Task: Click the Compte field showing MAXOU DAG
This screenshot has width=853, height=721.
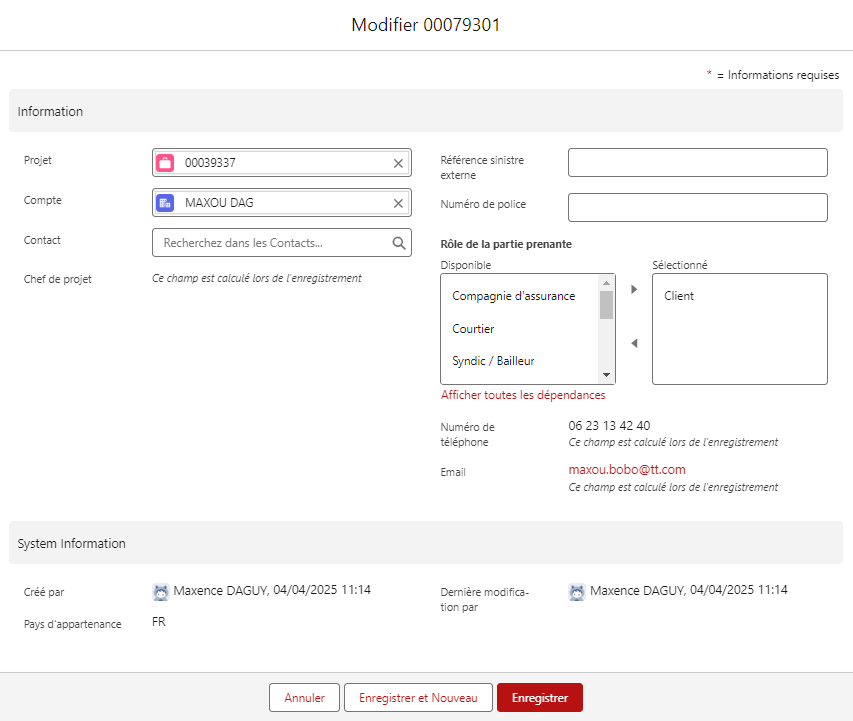Action: [x=282, y=202]
